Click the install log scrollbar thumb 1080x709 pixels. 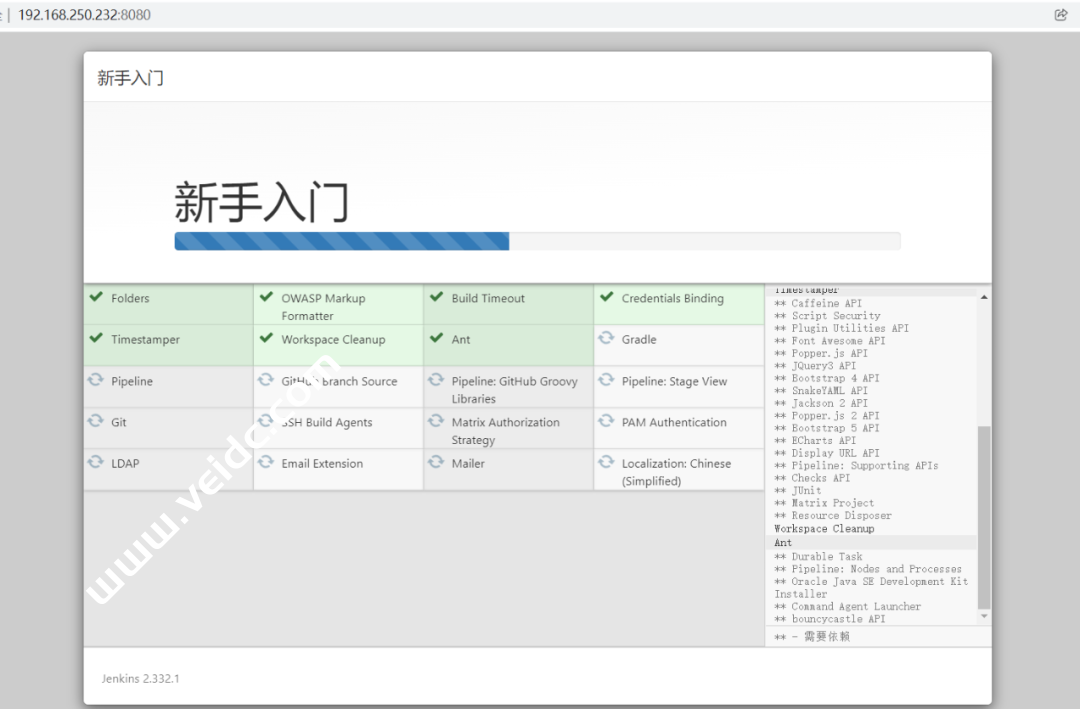[x=984, y=515]
